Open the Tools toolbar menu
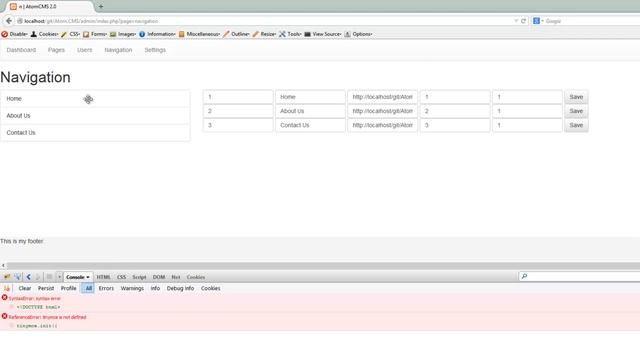 click(290, 34)
